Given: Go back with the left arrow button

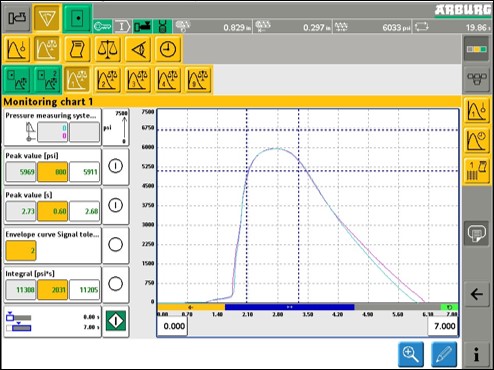Looking at the screenshot, I should click(477, 294).
